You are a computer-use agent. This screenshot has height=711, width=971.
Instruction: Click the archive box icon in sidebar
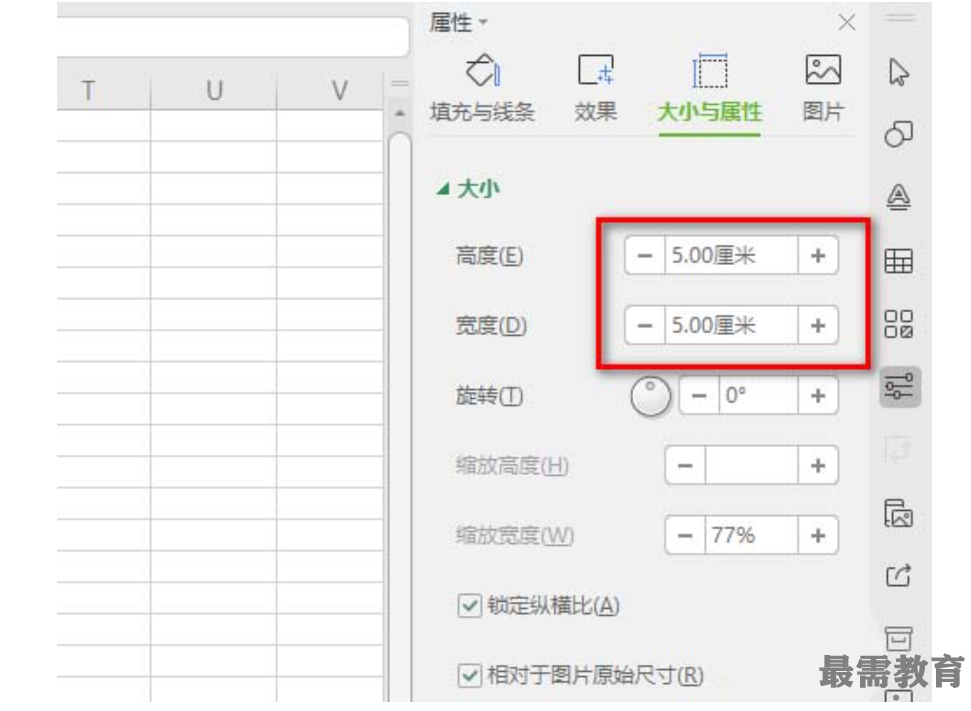[x=899, y=638]
